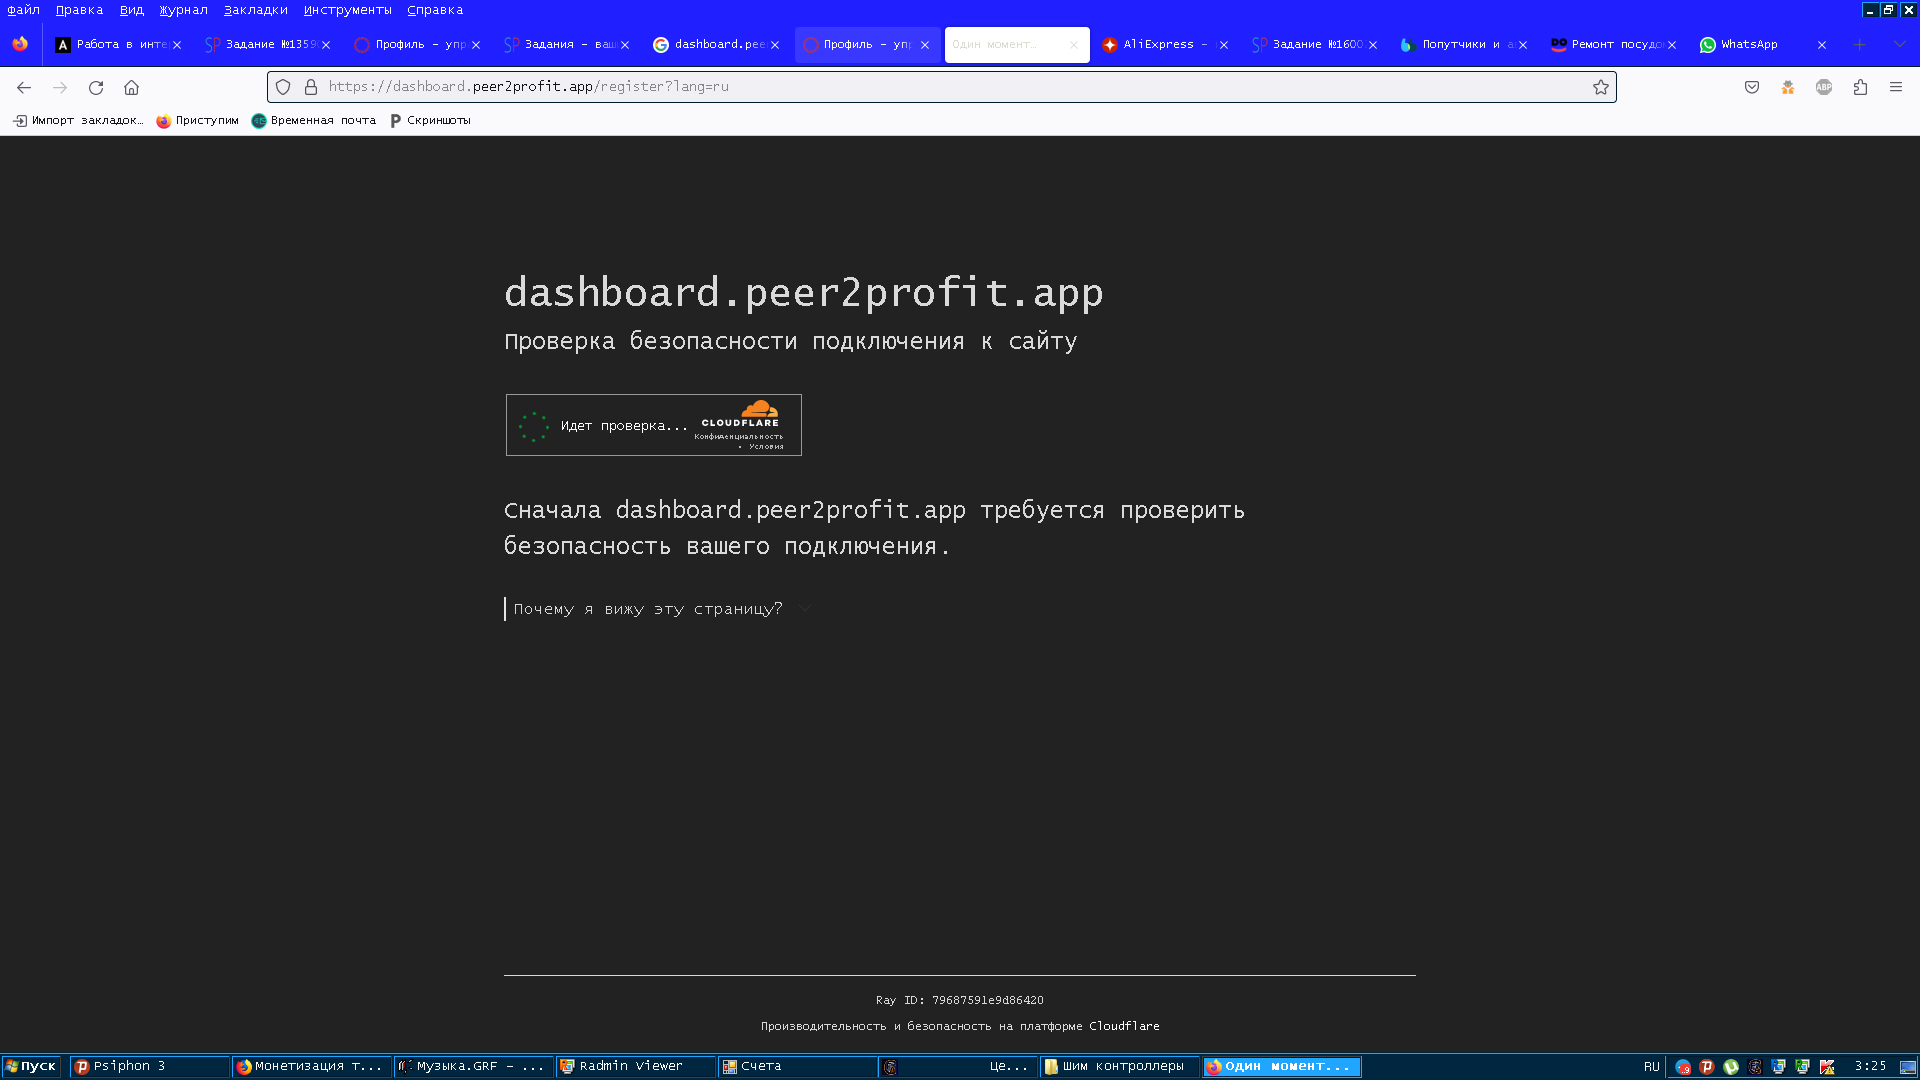Click the forward navigation arrow

[60, 87]
